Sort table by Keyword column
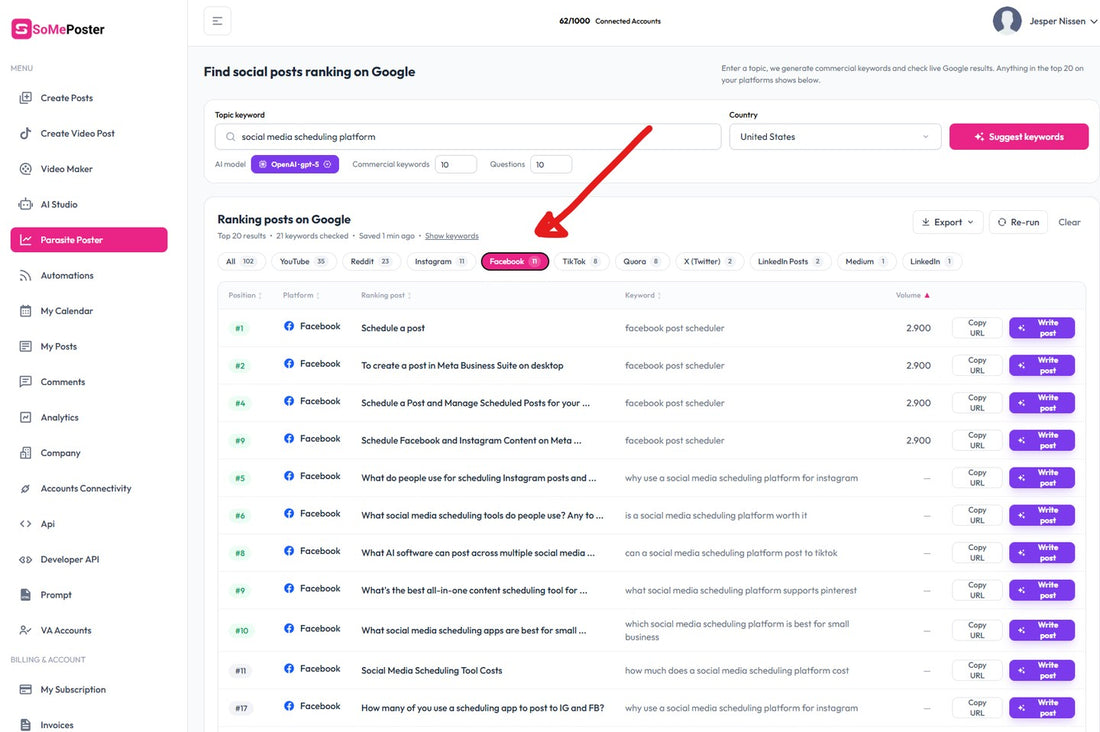The width and height of the screenshot is (1100, 732). click(643, 295)
